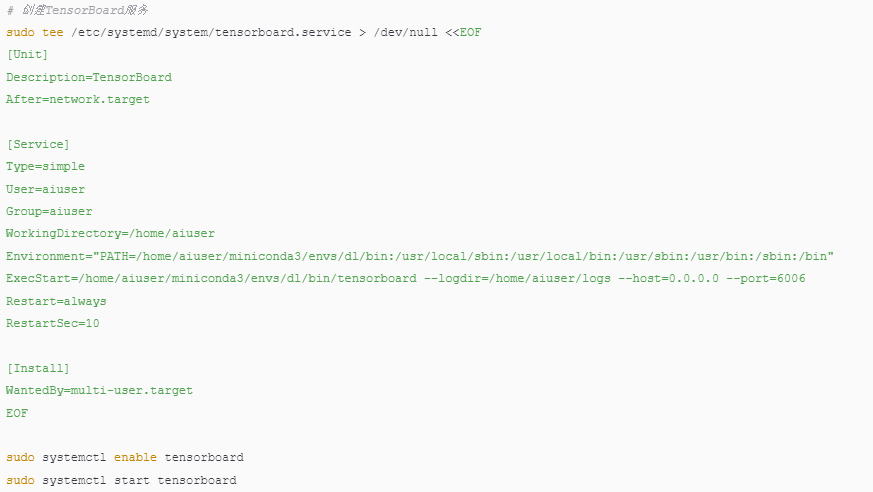The height and width of the screenshot is (492, 873).
Task: Click the Restart=always line
Action: (x=56, y=301)
